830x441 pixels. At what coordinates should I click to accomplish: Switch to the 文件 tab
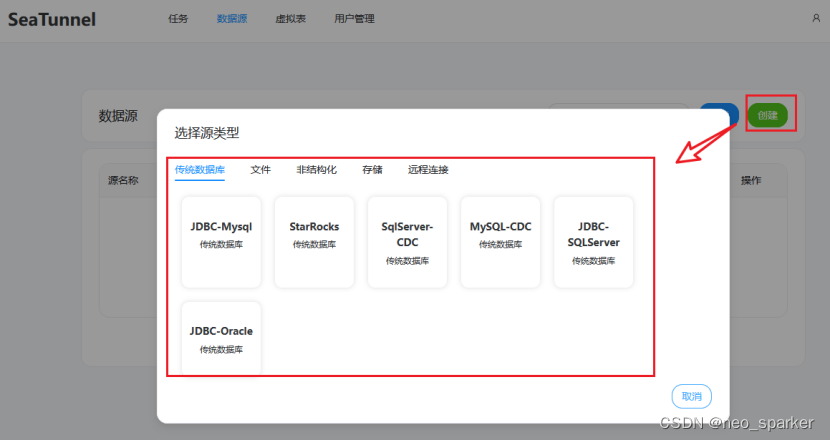tap(260, 170)
